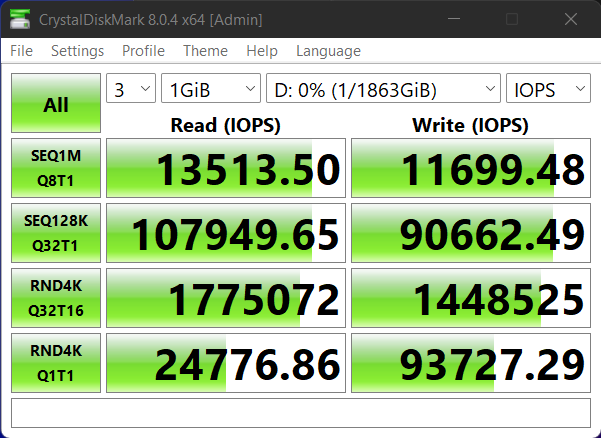
Task: Open the Theme menu
Action: click(205, 51)
